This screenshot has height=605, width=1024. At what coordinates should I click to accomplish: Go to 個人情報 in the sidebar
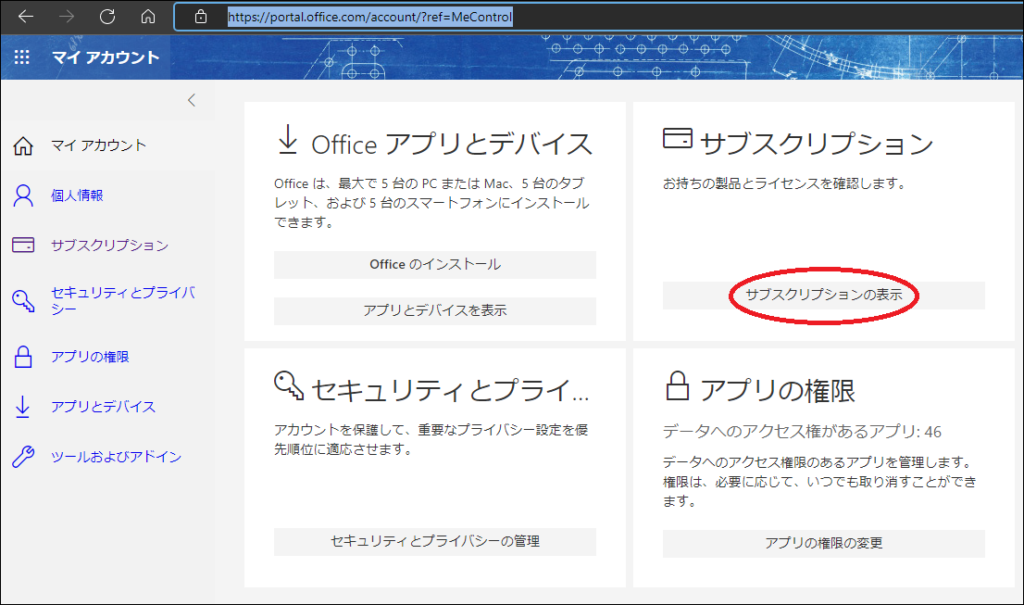pos(77,195)
